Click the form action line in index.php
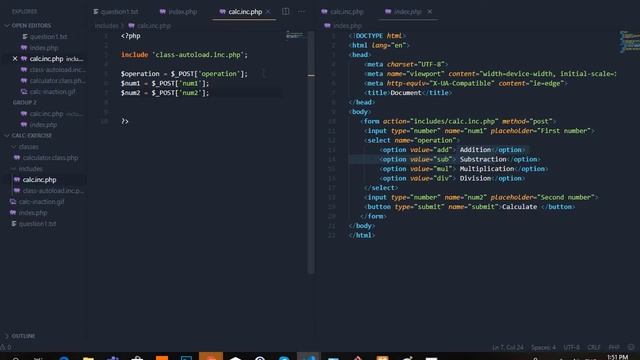The image size is (640, 360). click(458, 122)
